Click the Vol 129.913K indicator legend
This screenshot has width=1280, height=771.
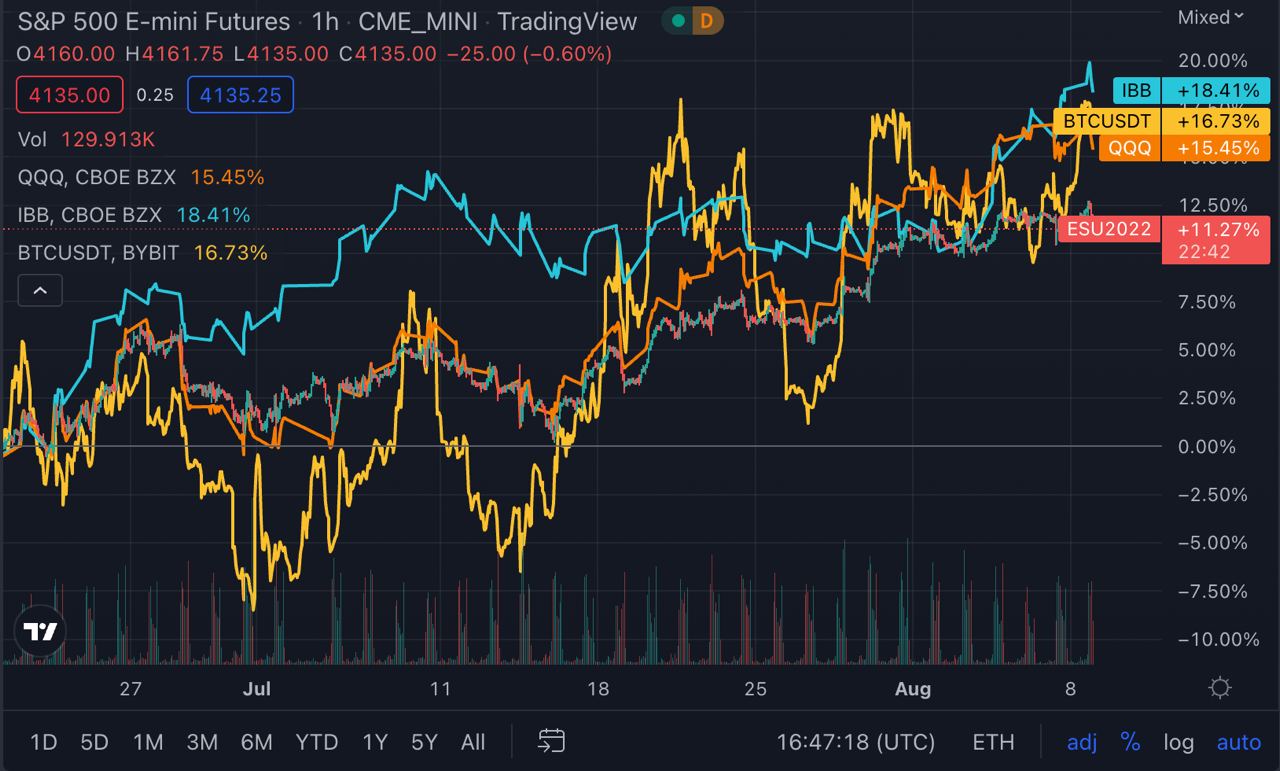pos(86,139)
